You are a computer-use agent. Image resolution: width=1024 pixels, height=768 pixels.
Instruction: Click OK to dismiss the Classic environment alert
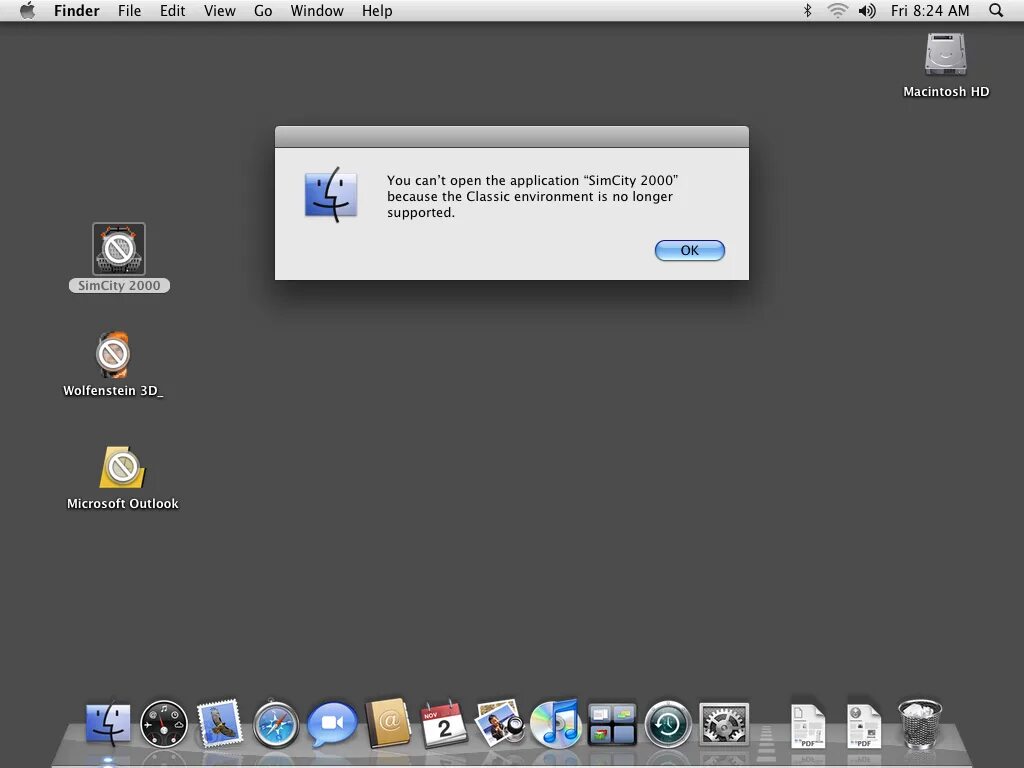tap(689, 250)
